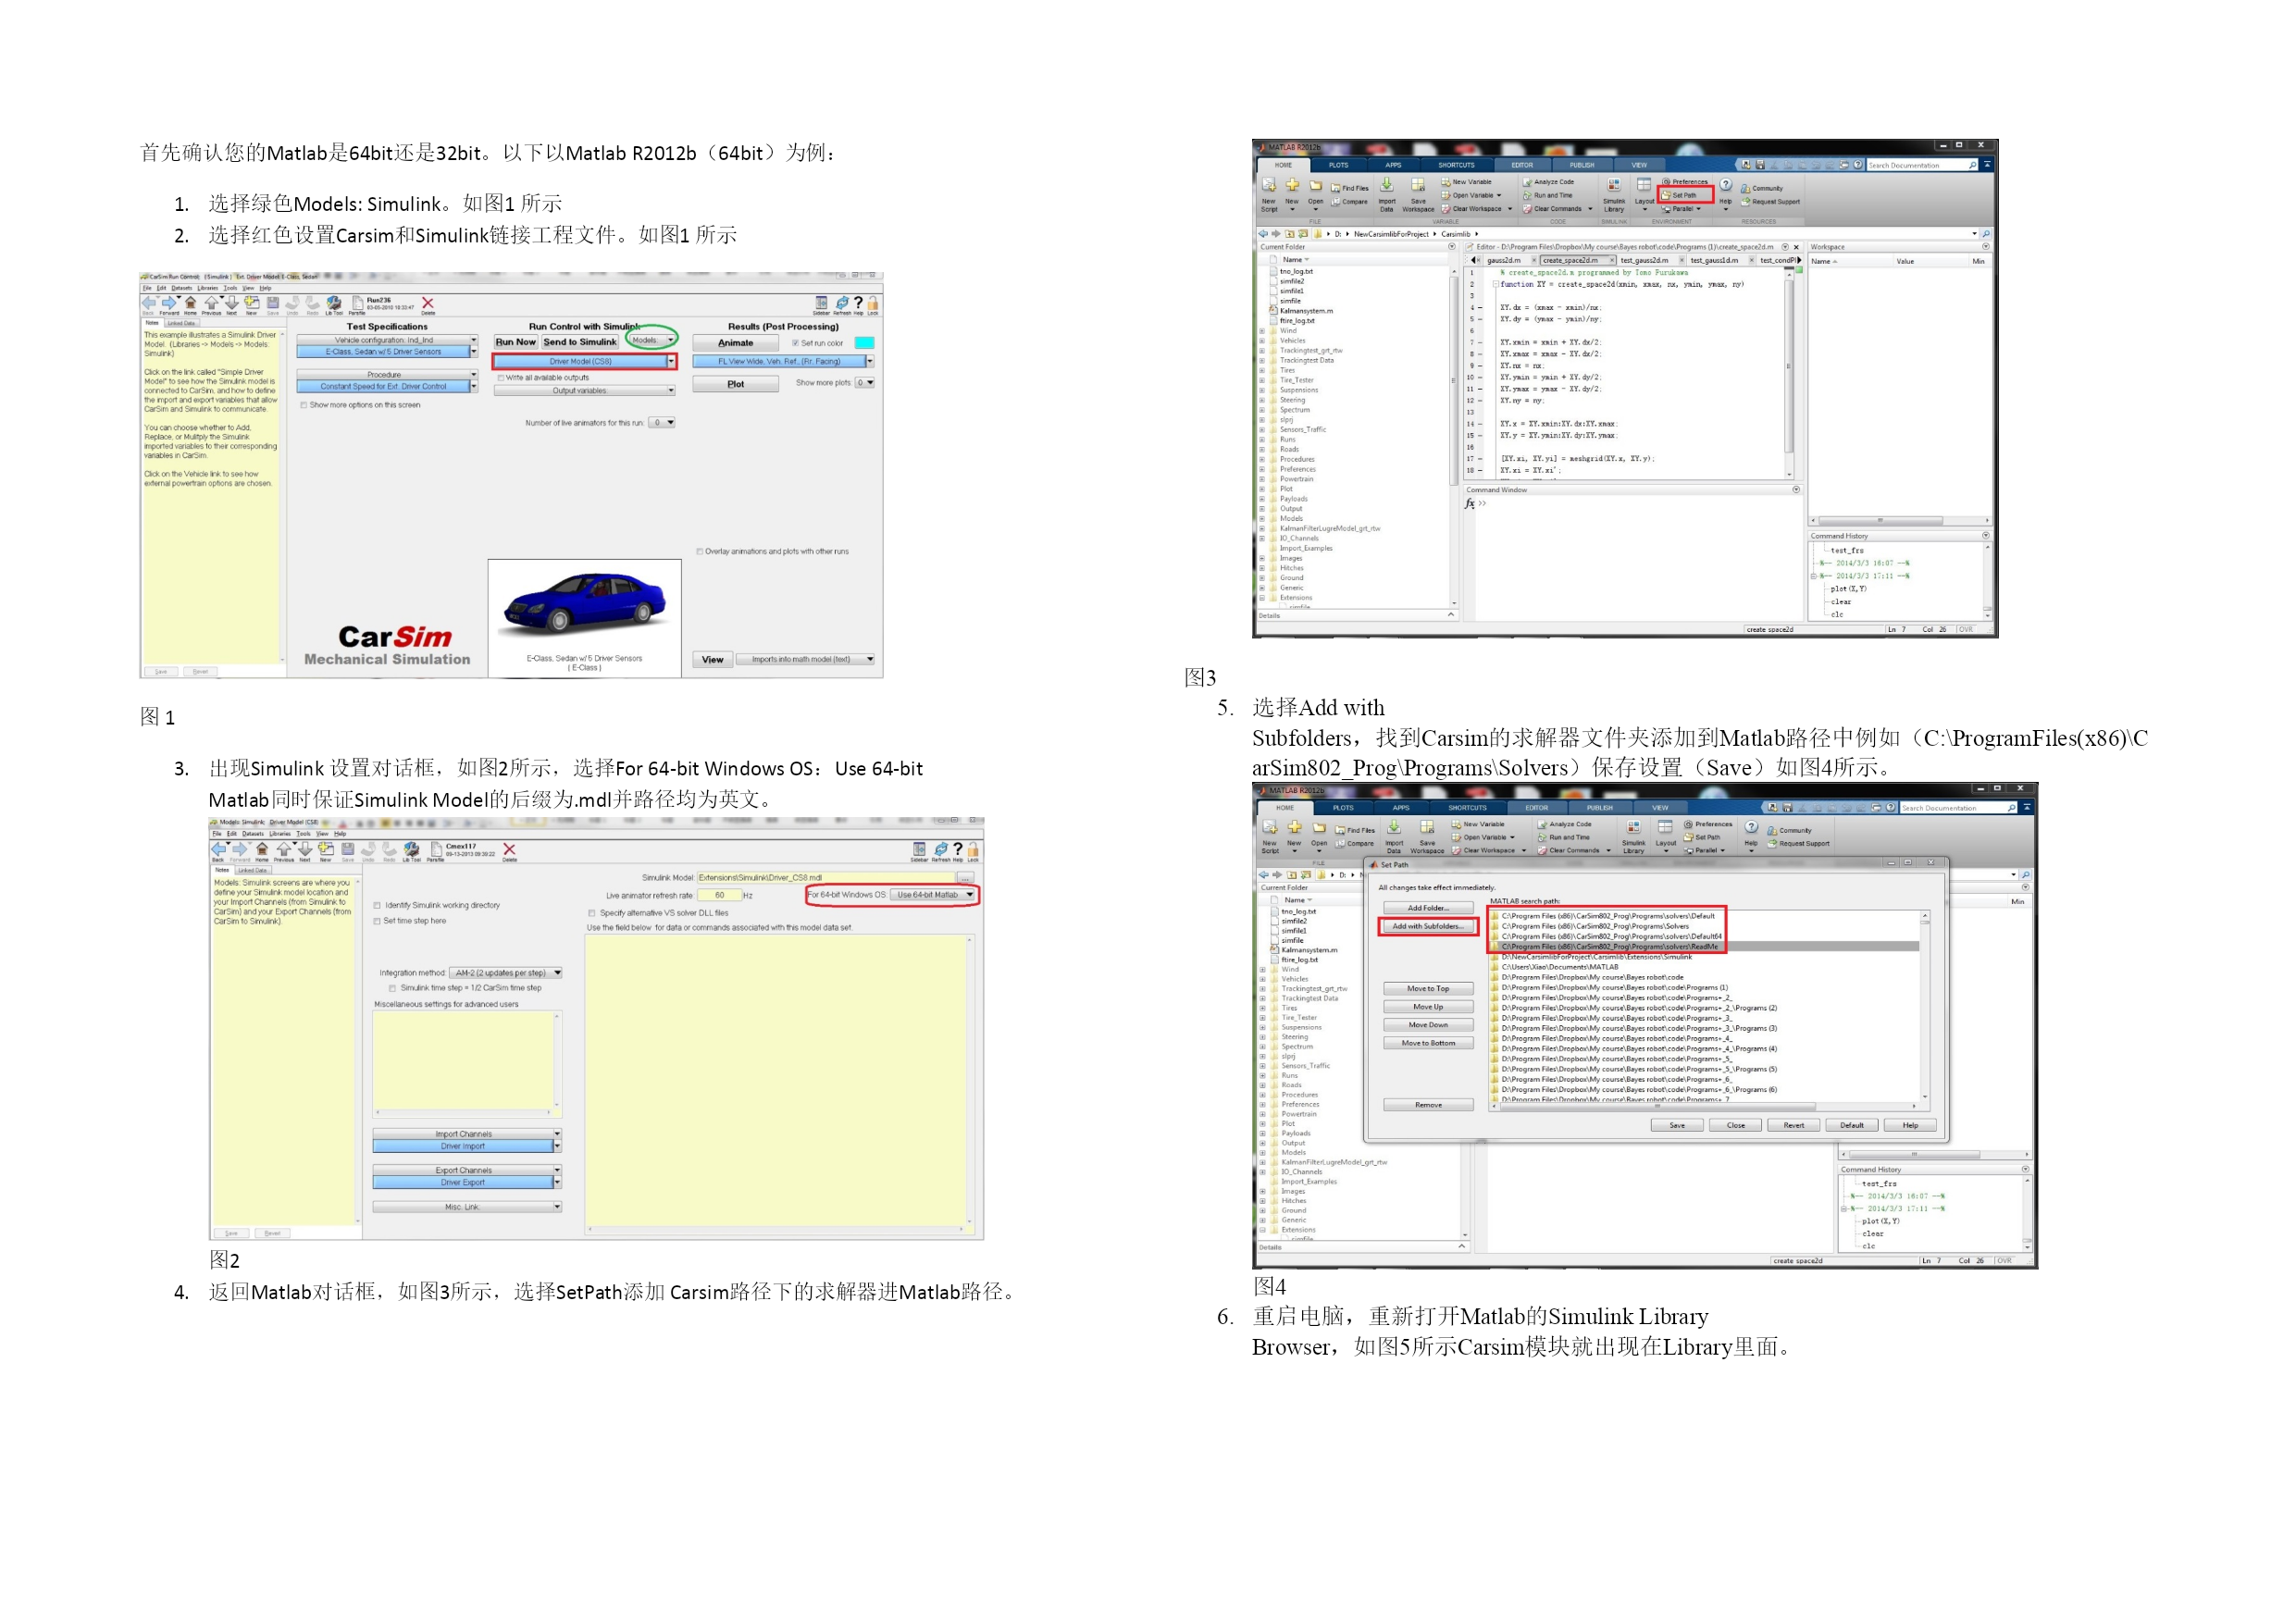Toggle 'Identify Simulink working directory' checkbox
Image resolution: width=2296 pixels, height=1623 pixels.
[377, 906]
